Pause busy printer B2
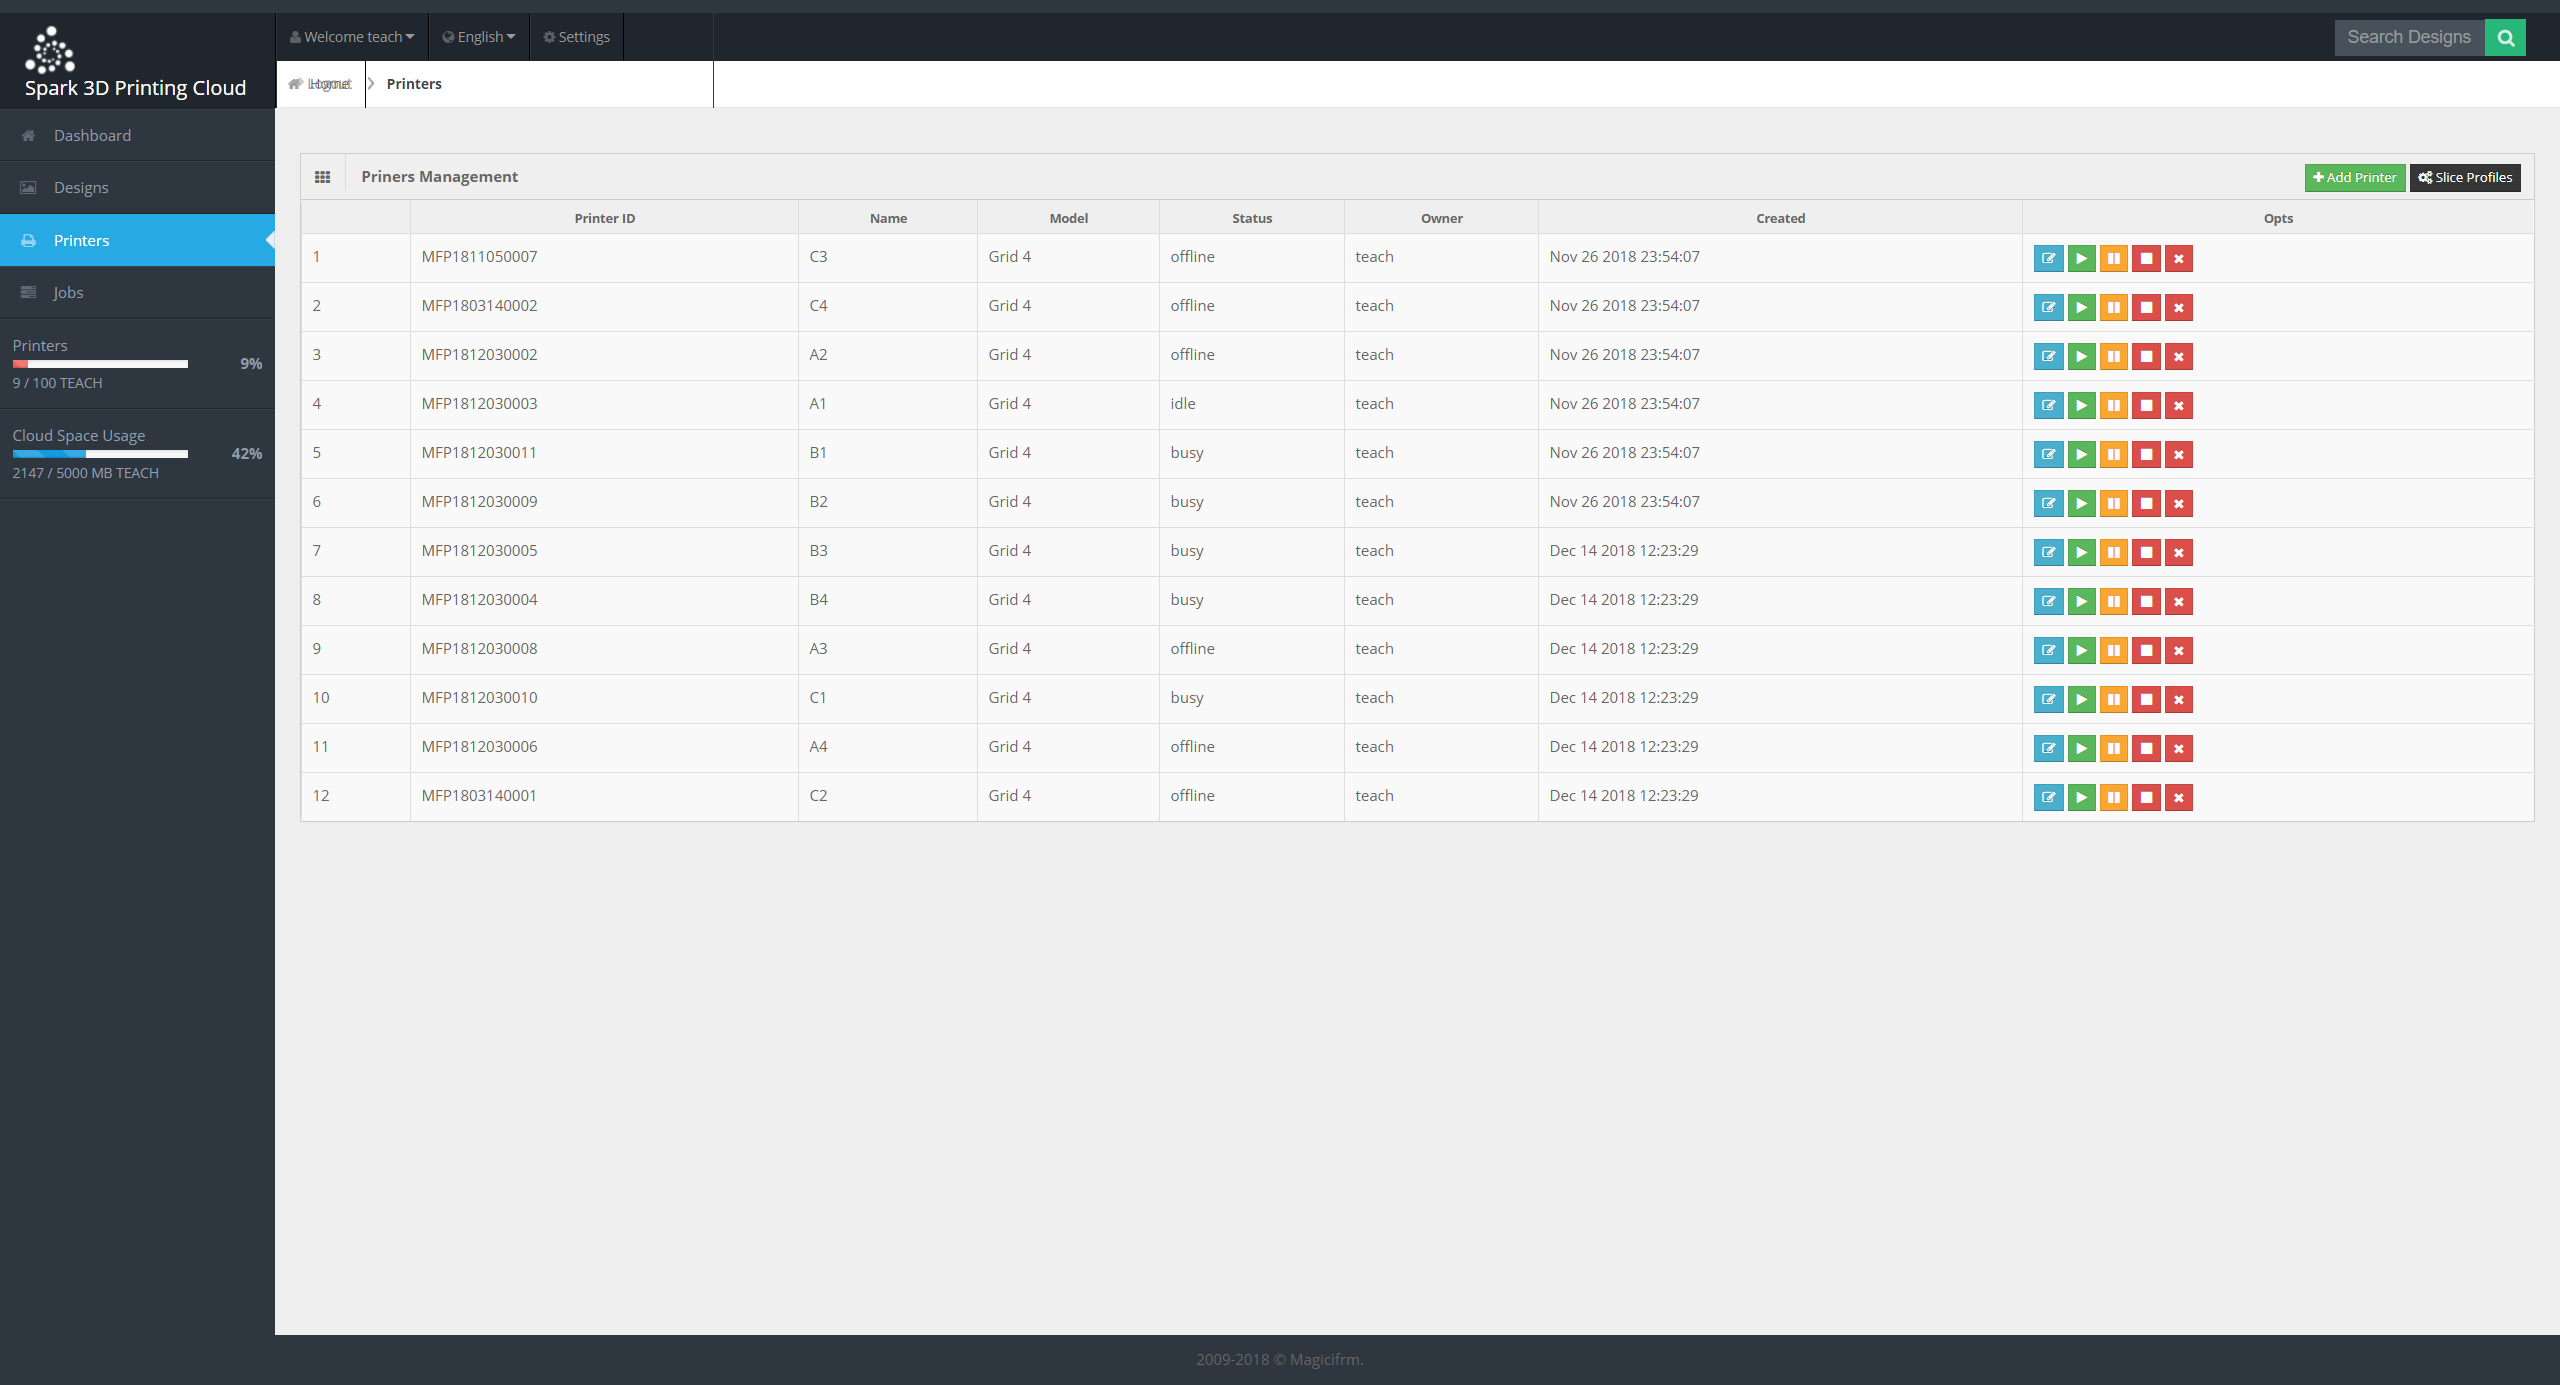Image resolution: width=2560 pixels, height=1385 pixels. [x=2113, y=503]
